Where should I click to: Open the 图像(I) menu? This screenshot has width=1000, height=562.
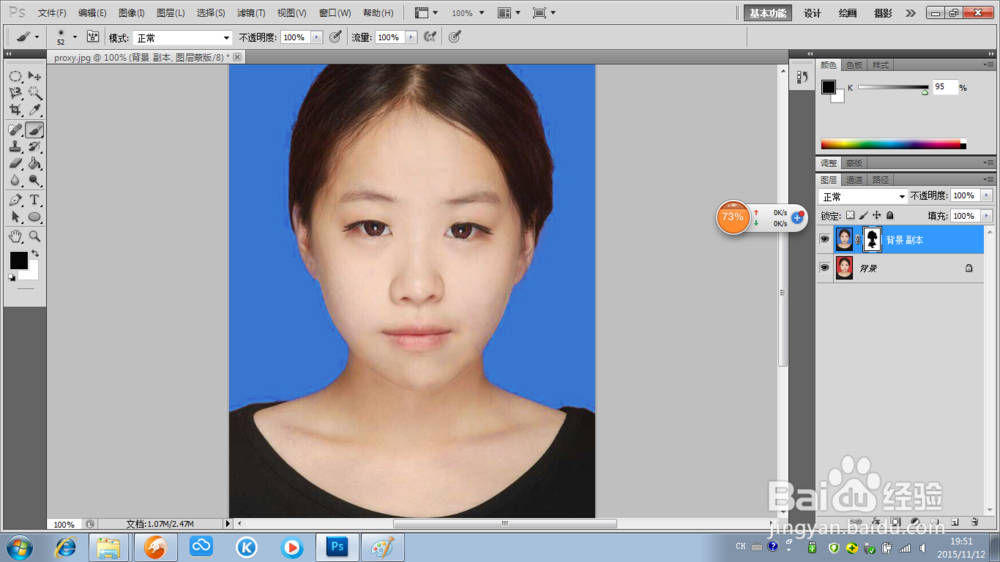pyautogui.click(x=131, y=13)
